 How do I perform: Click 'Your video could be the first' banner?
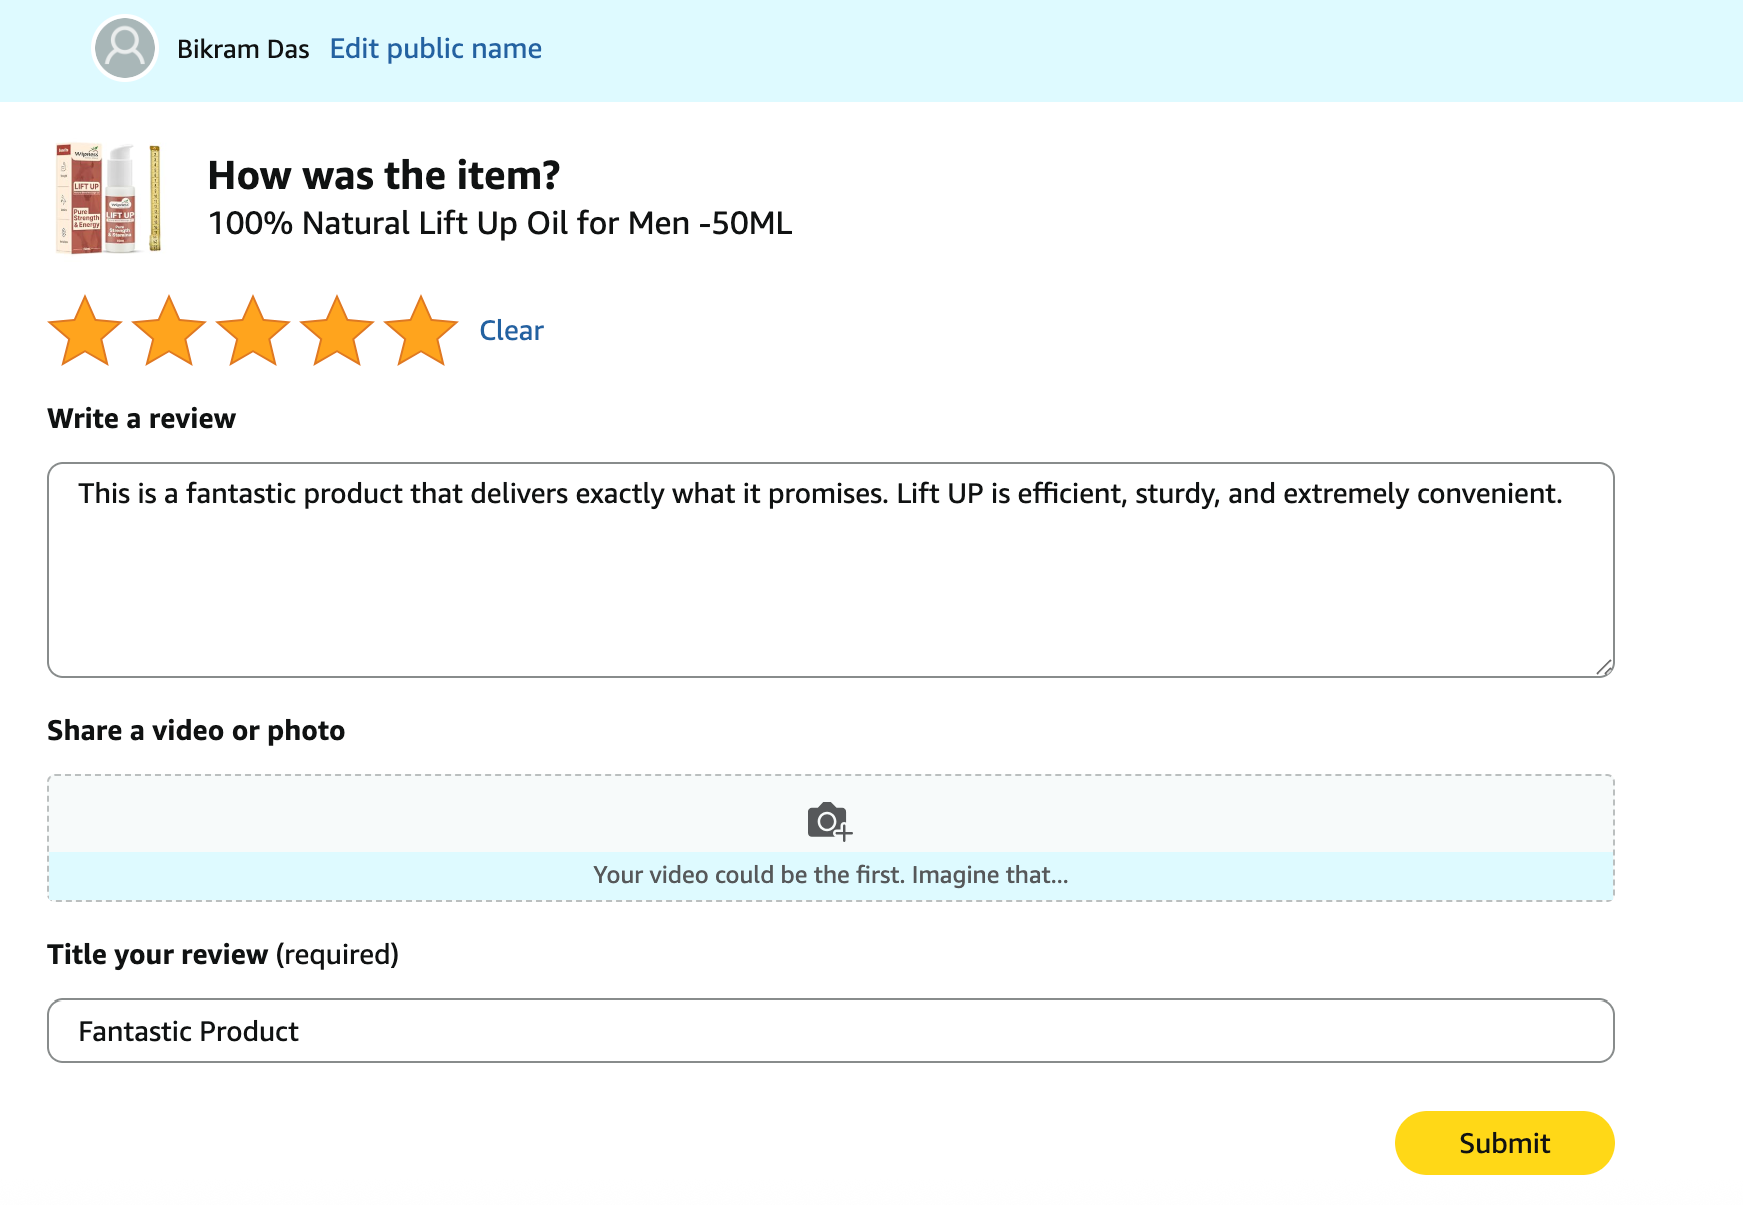point(831,875)
